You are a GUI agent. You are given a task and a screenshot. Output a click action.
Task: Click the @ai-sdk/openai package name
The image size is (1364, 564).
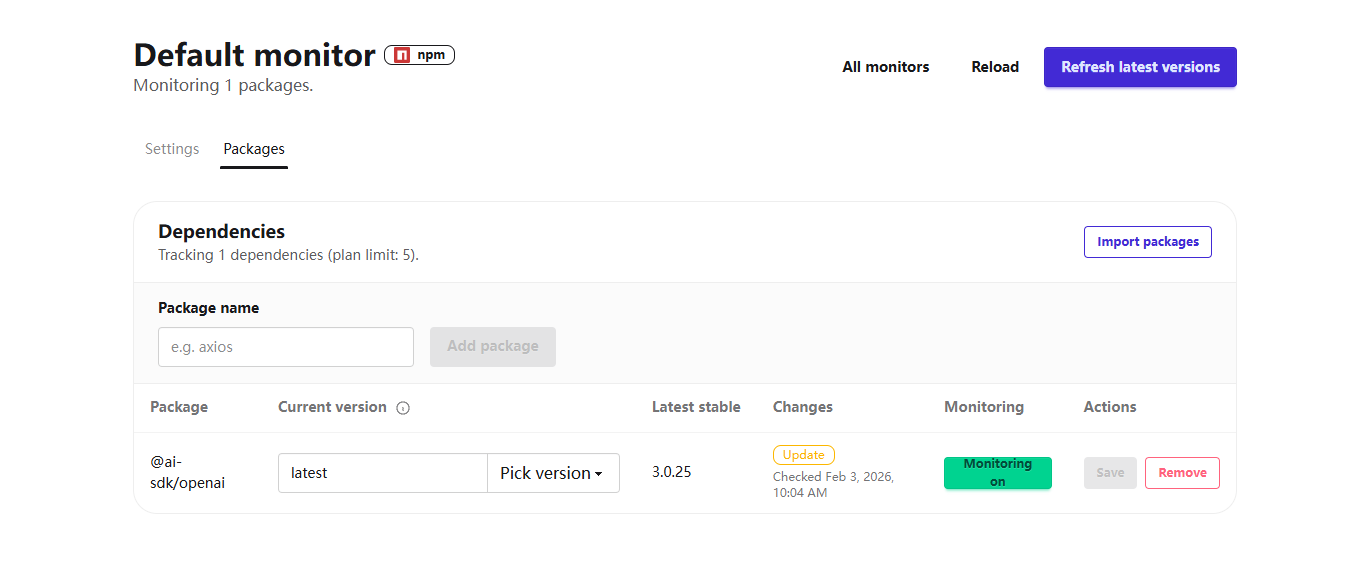188,472
